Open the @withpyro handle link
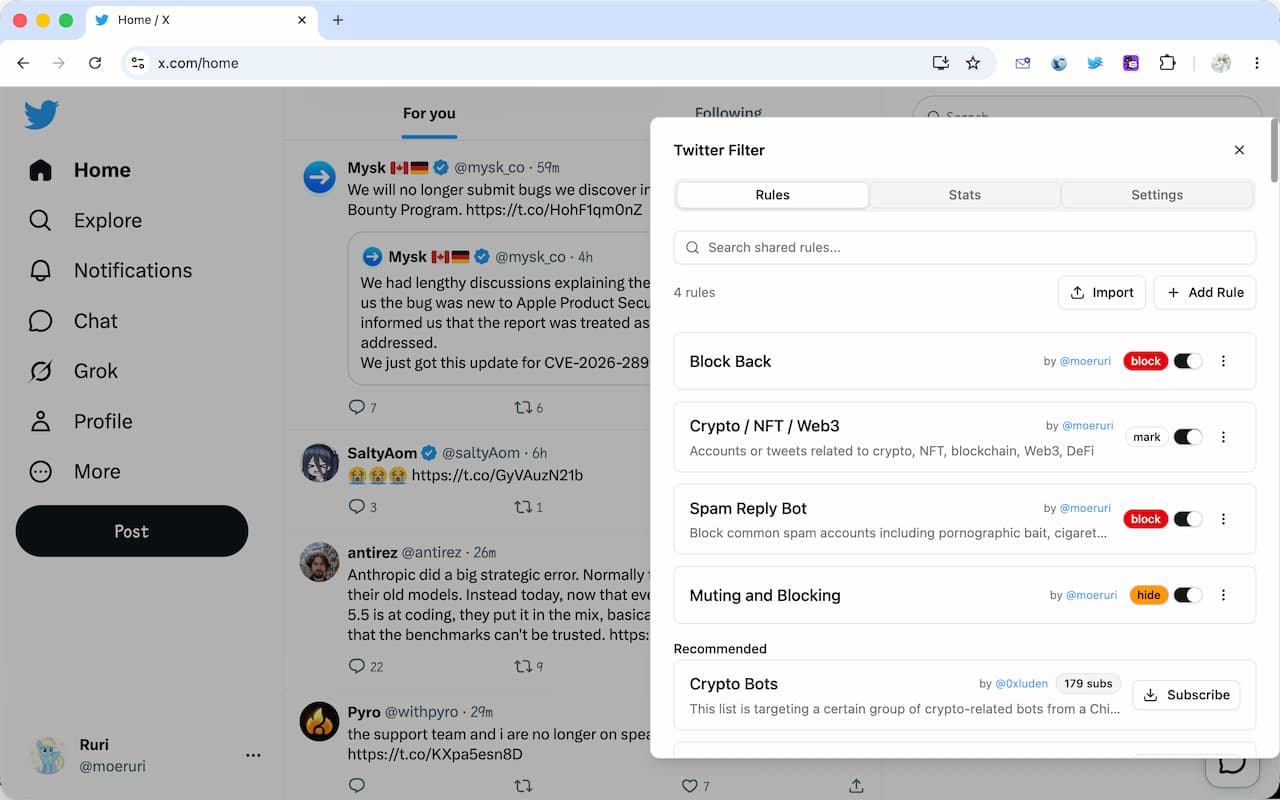The width and height of the screenshot is (1280, 800). tap(421, 712)
